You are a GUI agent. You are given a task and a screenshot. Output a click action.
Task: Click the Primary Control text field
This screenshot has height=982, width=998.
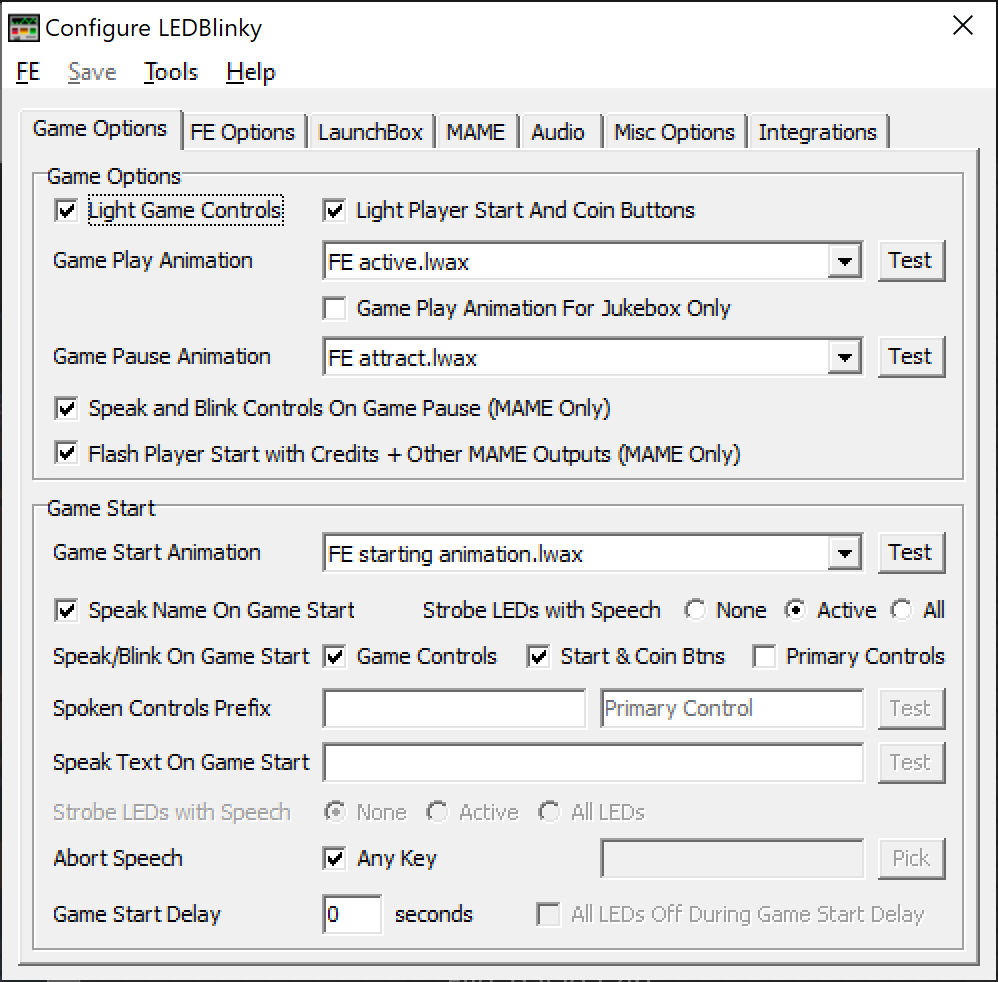732,708
